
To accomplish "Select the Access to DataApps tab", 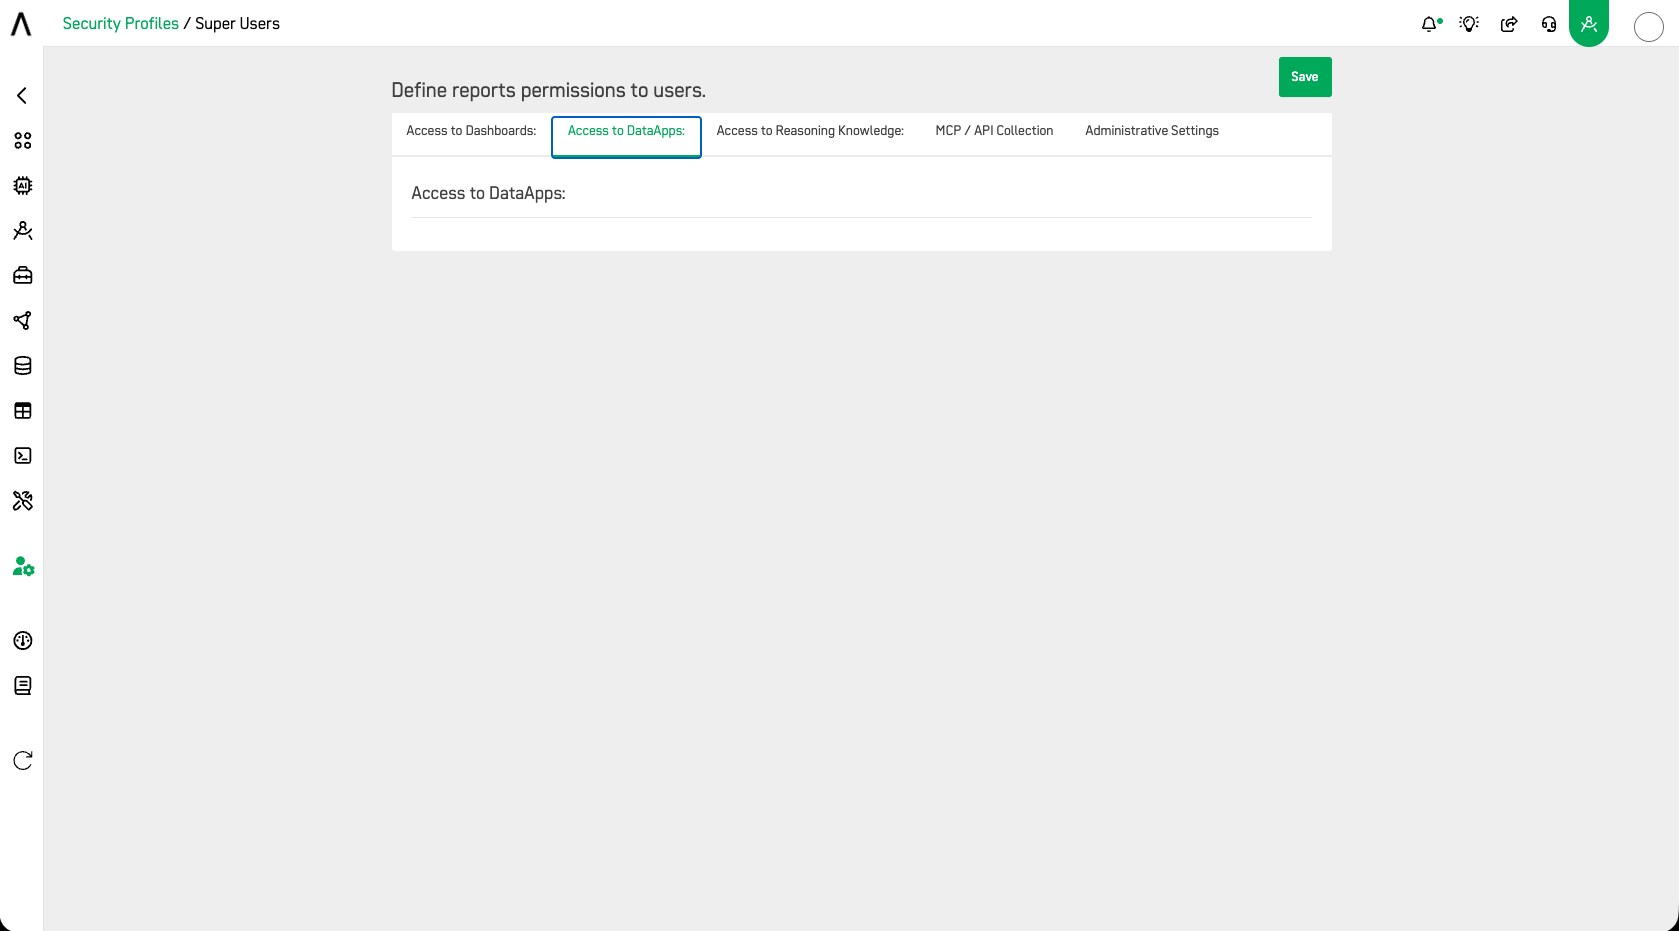I will click(x=626, y=137).
